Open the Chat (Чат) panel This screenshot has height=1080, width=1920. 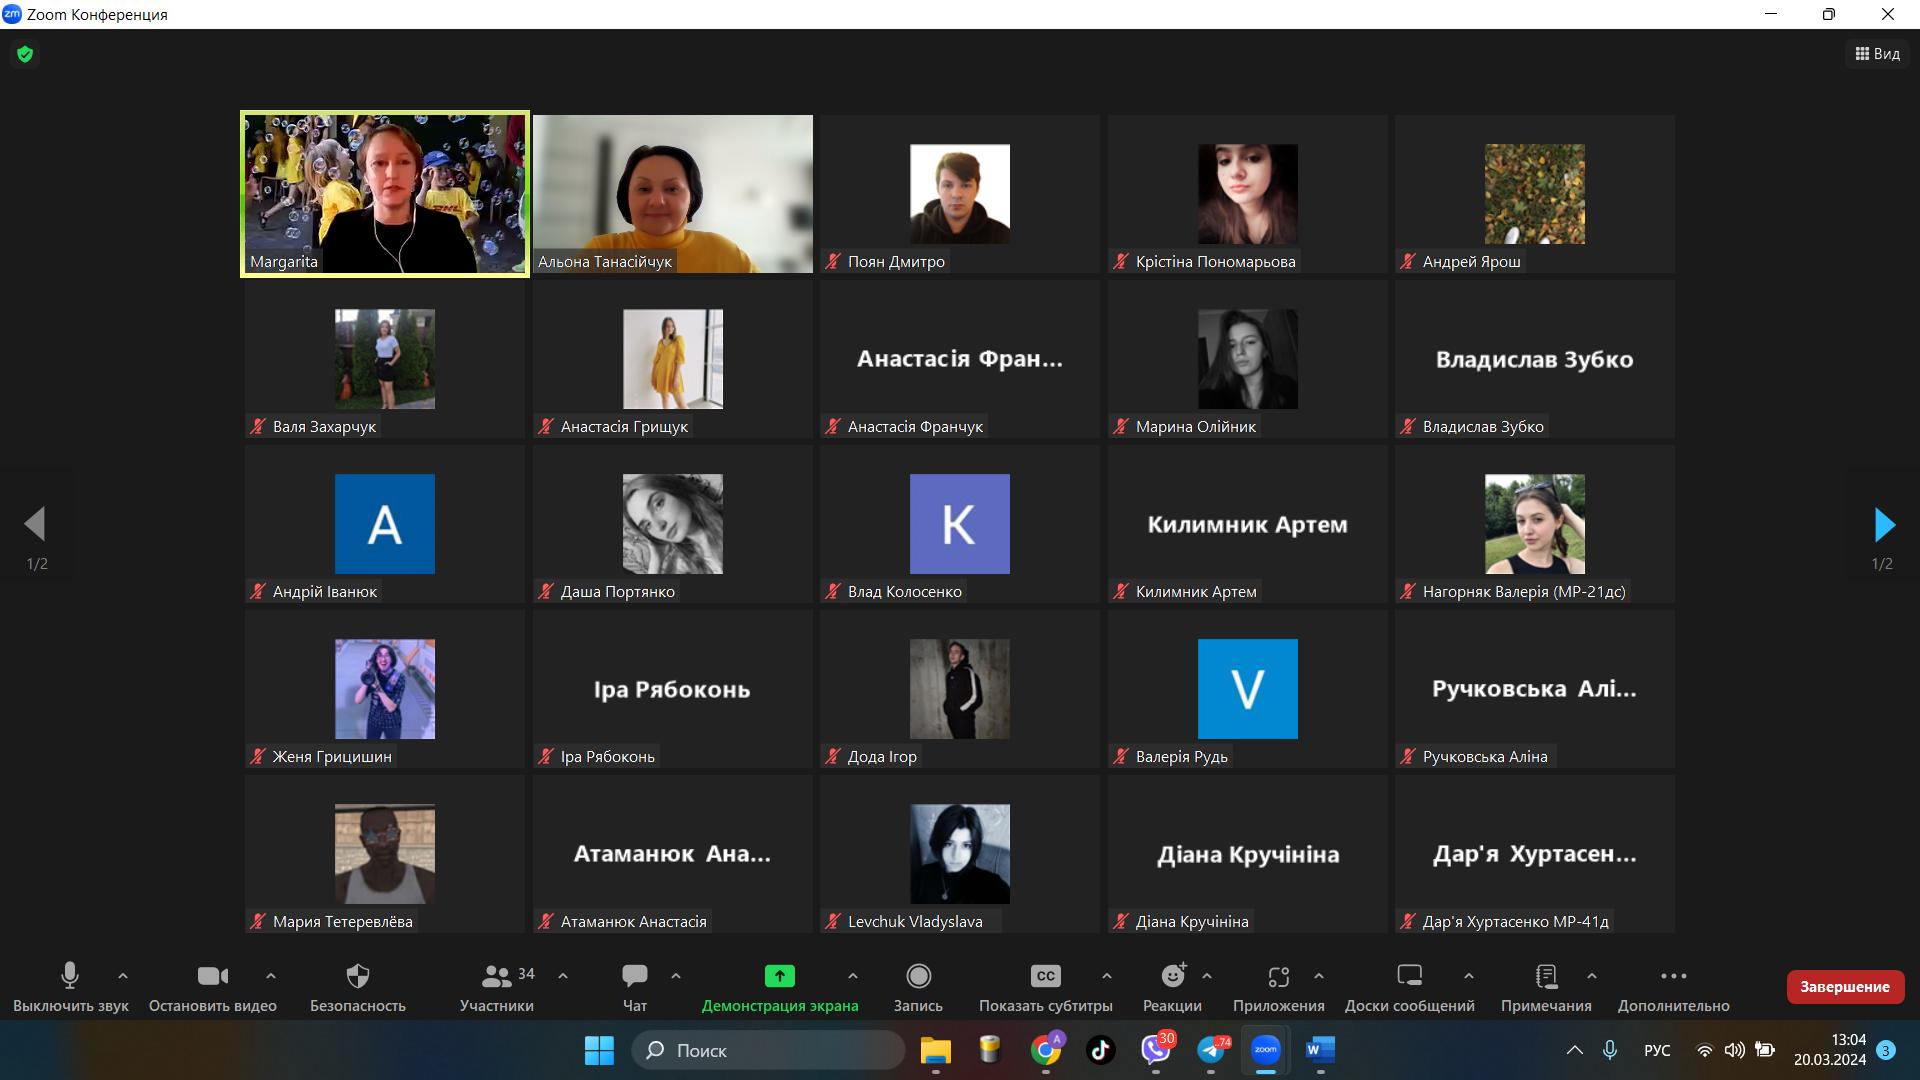(x=634, y=976)
